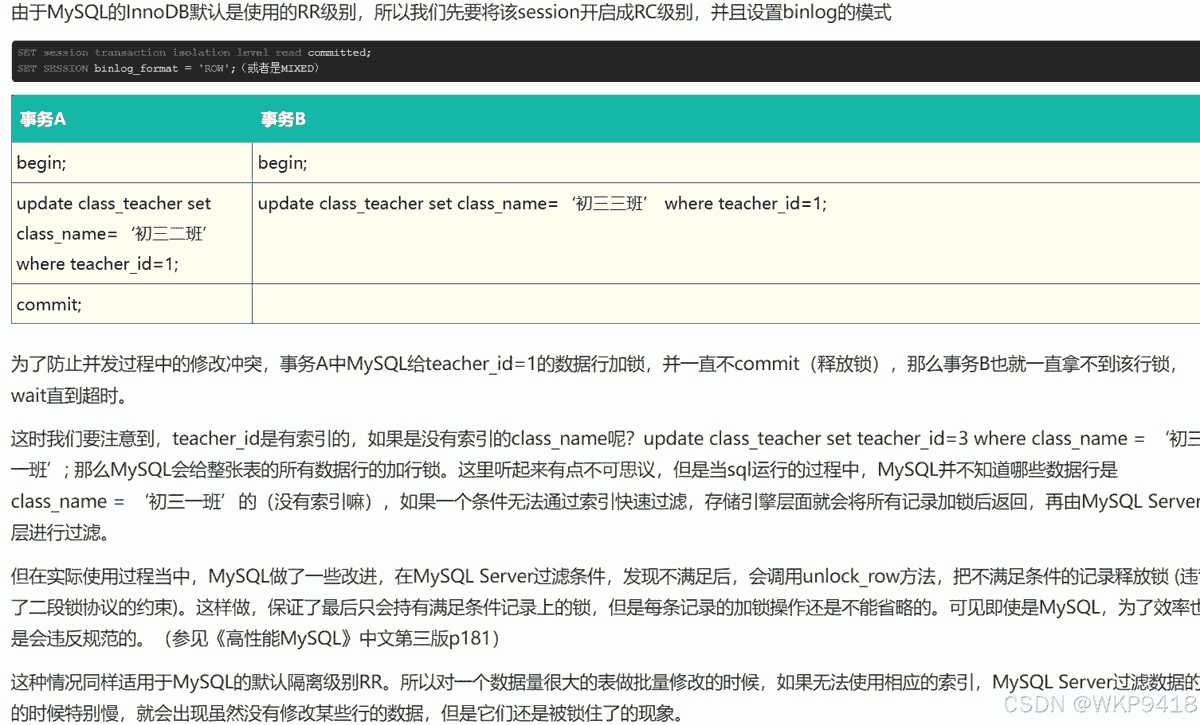Click the text wait直到超时
Screen dimensions: 1200x725
click(69, 395)
